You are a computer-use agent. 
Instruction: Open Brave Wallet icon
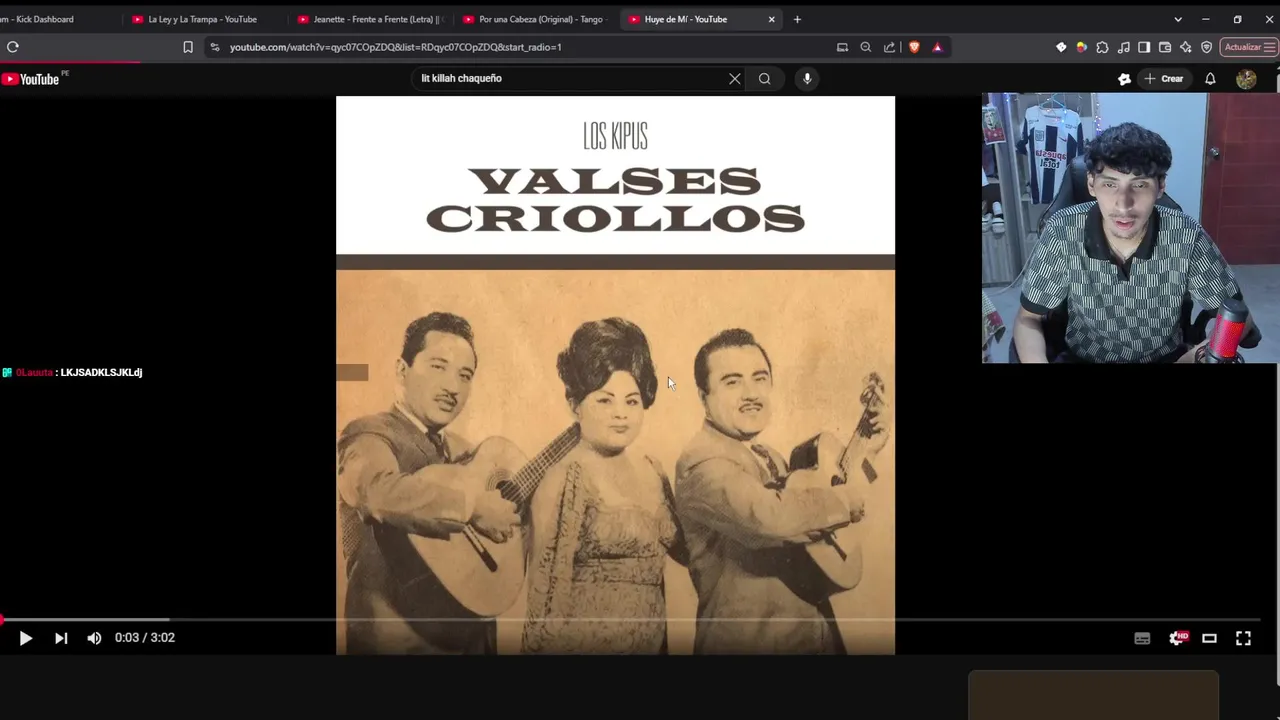click(x=1165, y=47)
